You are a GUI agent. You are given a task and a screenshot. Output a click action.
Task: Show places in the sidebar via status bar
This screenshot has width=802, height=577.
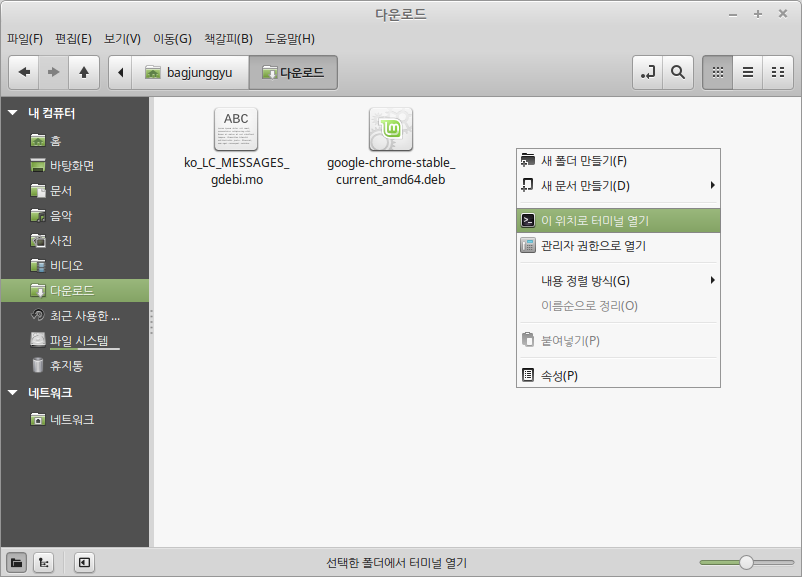coord(16,563)
